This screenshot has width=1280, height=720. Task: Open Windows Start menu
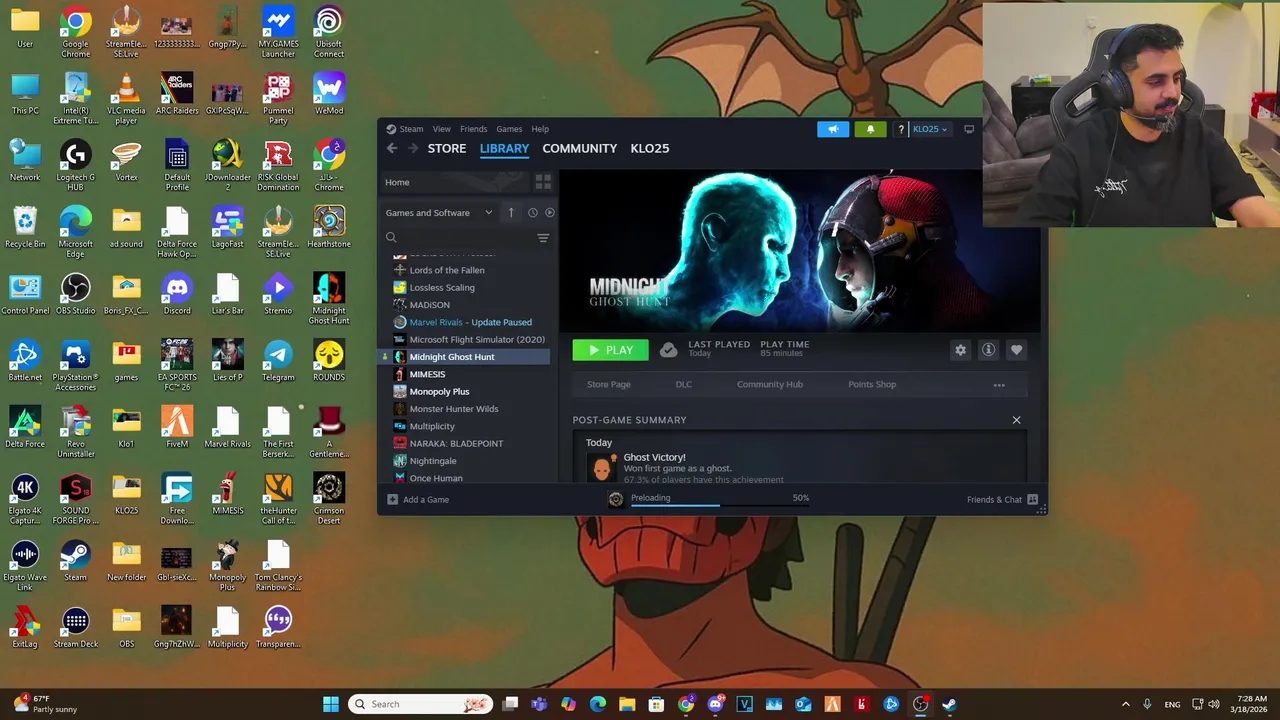point(331,704)
